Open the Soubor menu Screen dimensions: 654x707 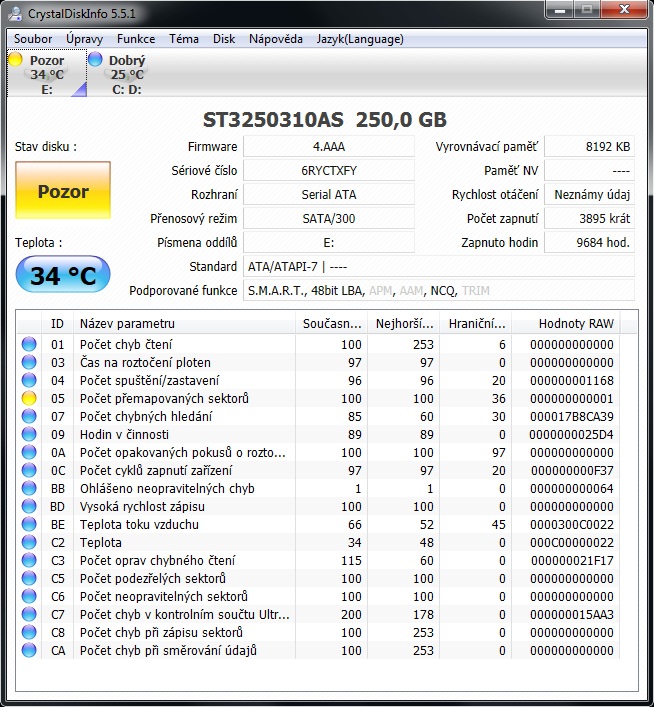tap(33, 39)
